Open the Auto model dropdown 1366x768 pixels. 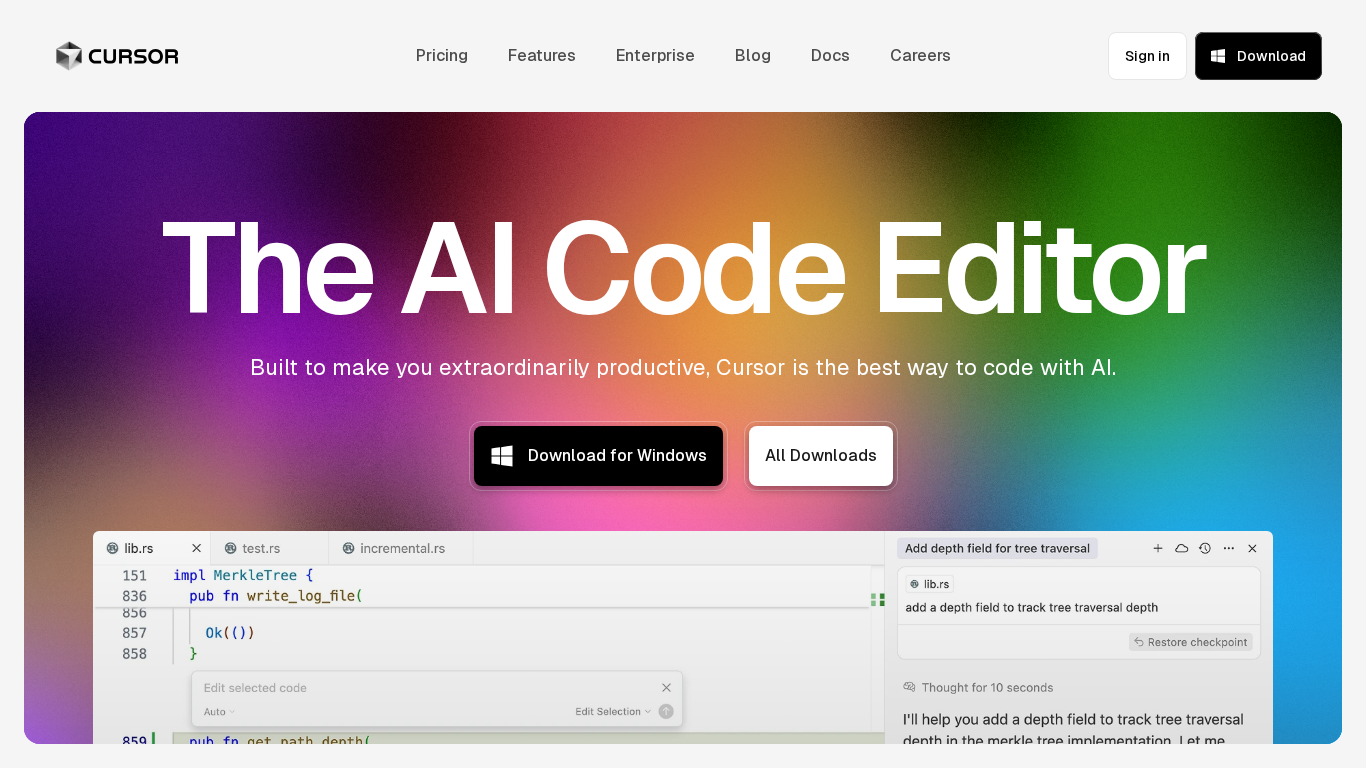pos(219,712)
